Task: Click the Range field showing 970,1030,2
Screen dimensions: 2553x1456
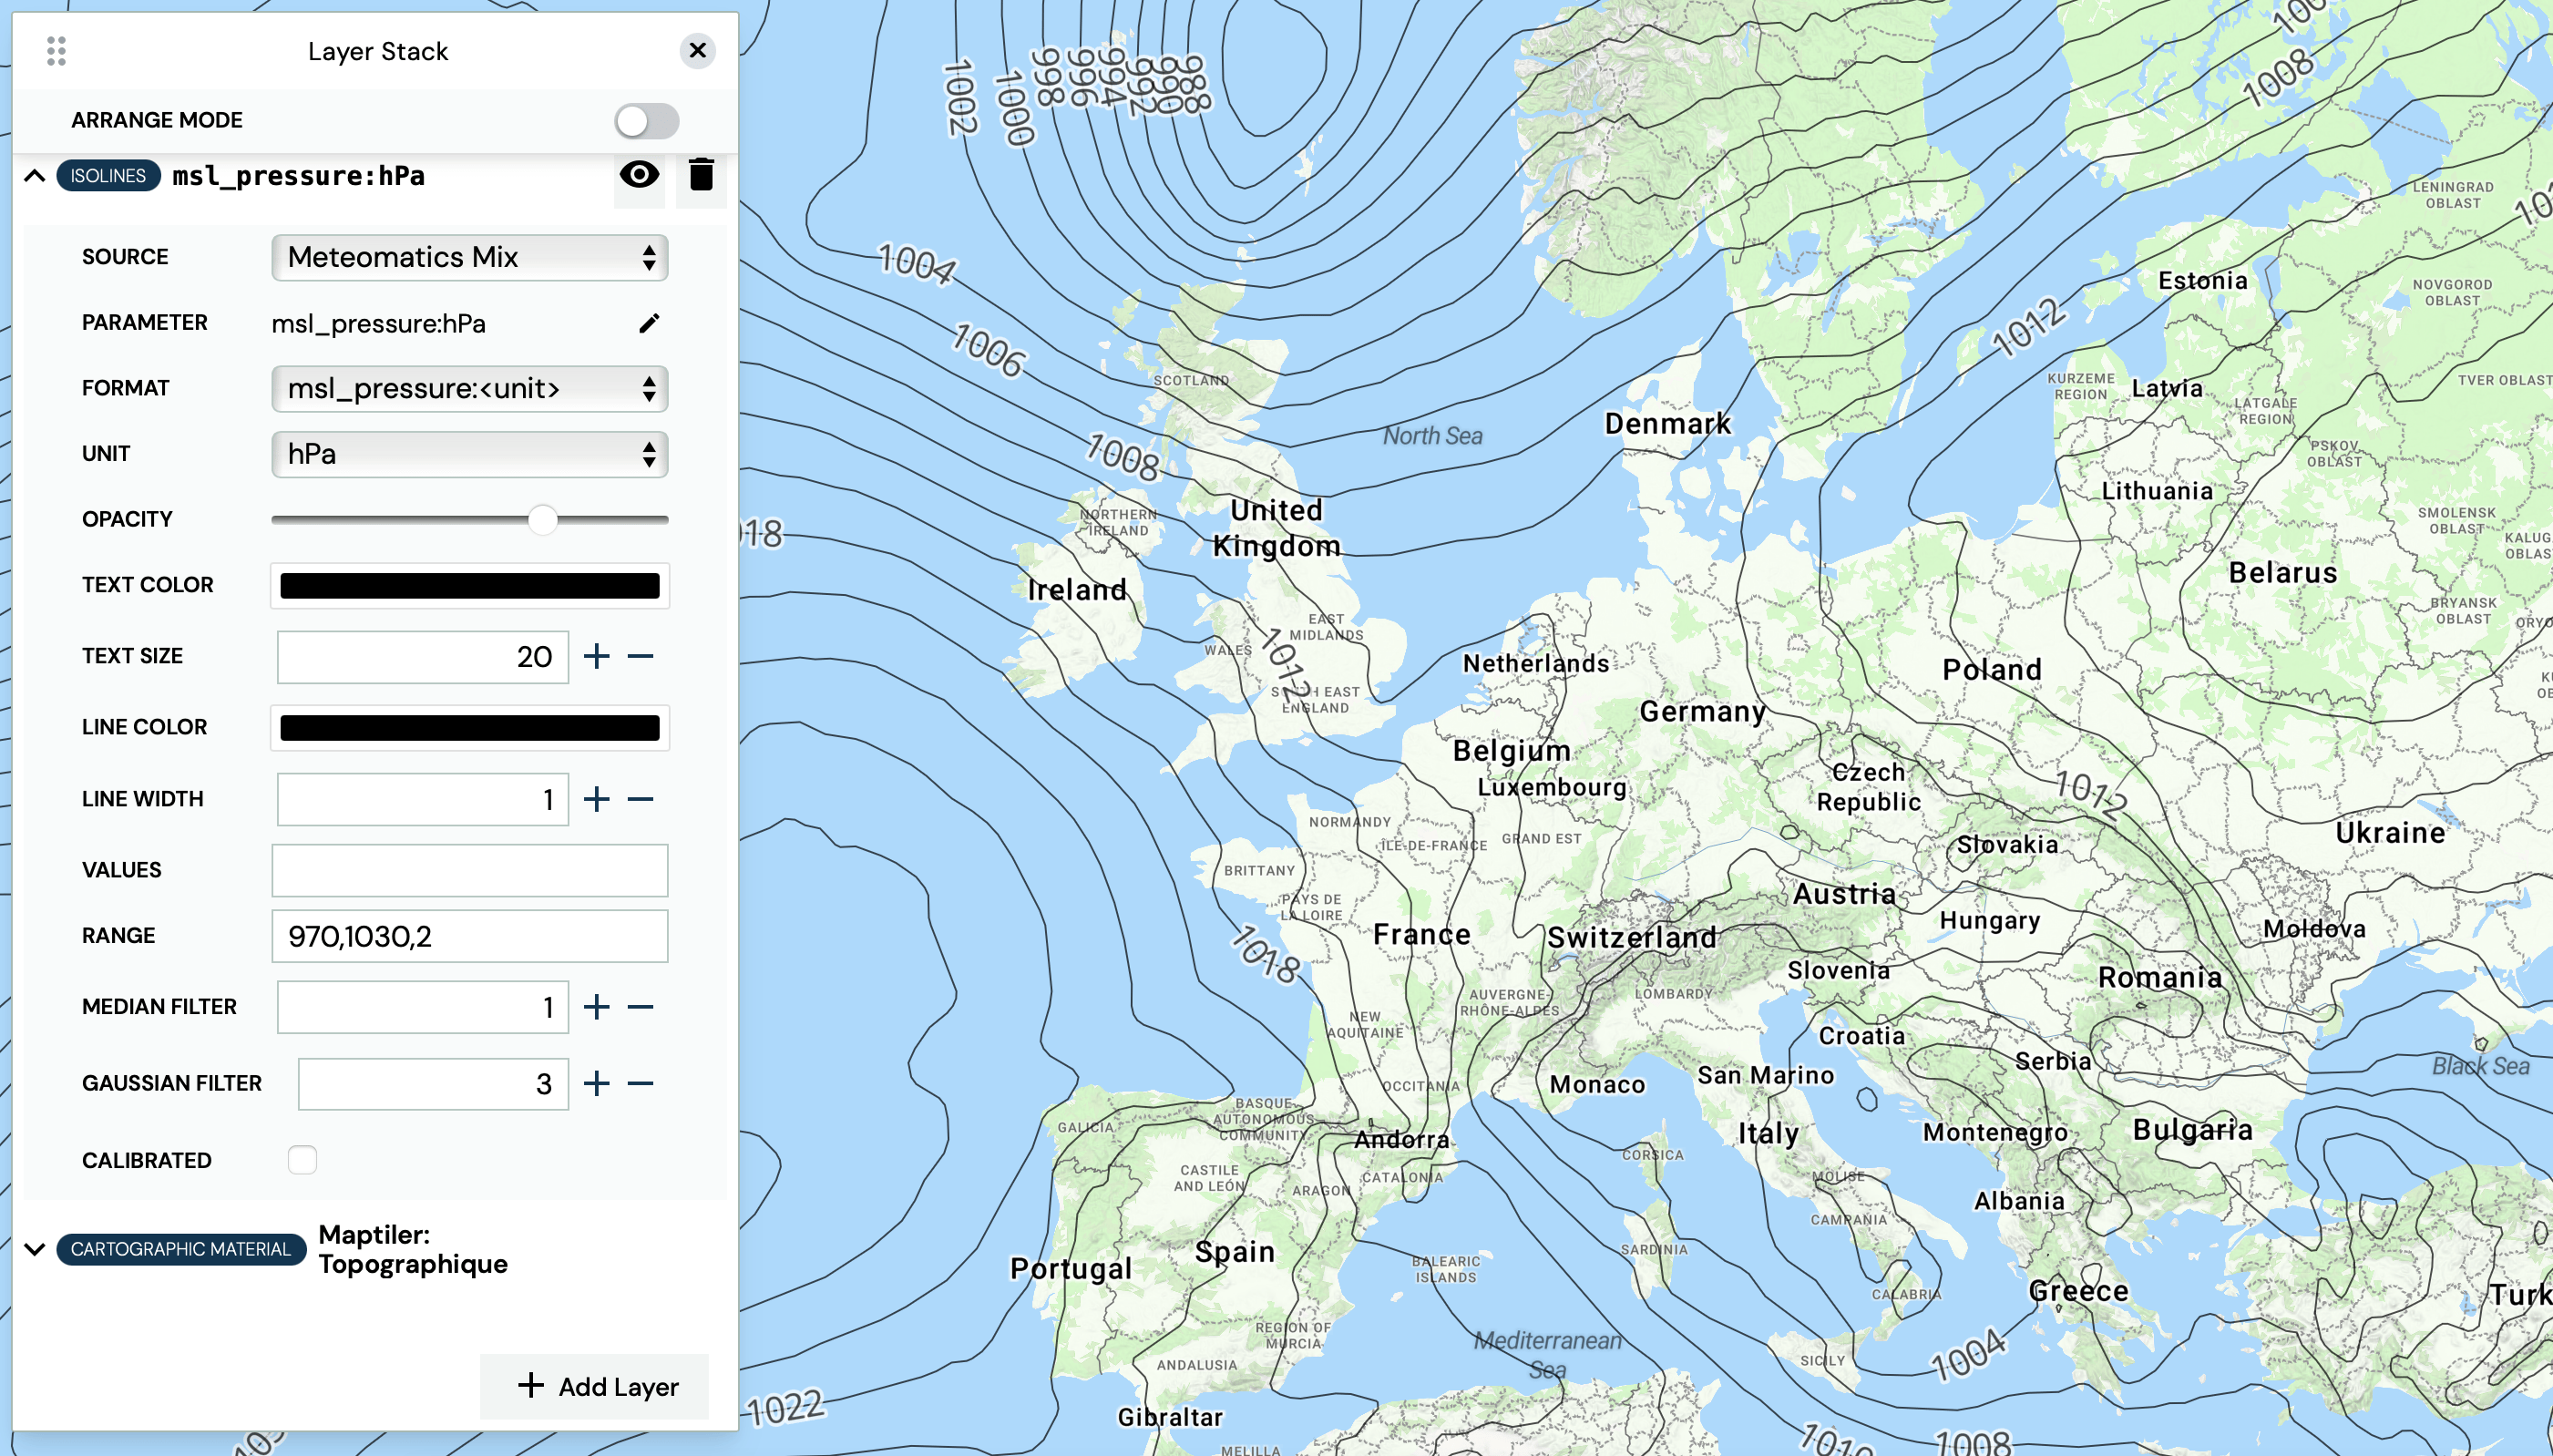Action: point(469,936)
